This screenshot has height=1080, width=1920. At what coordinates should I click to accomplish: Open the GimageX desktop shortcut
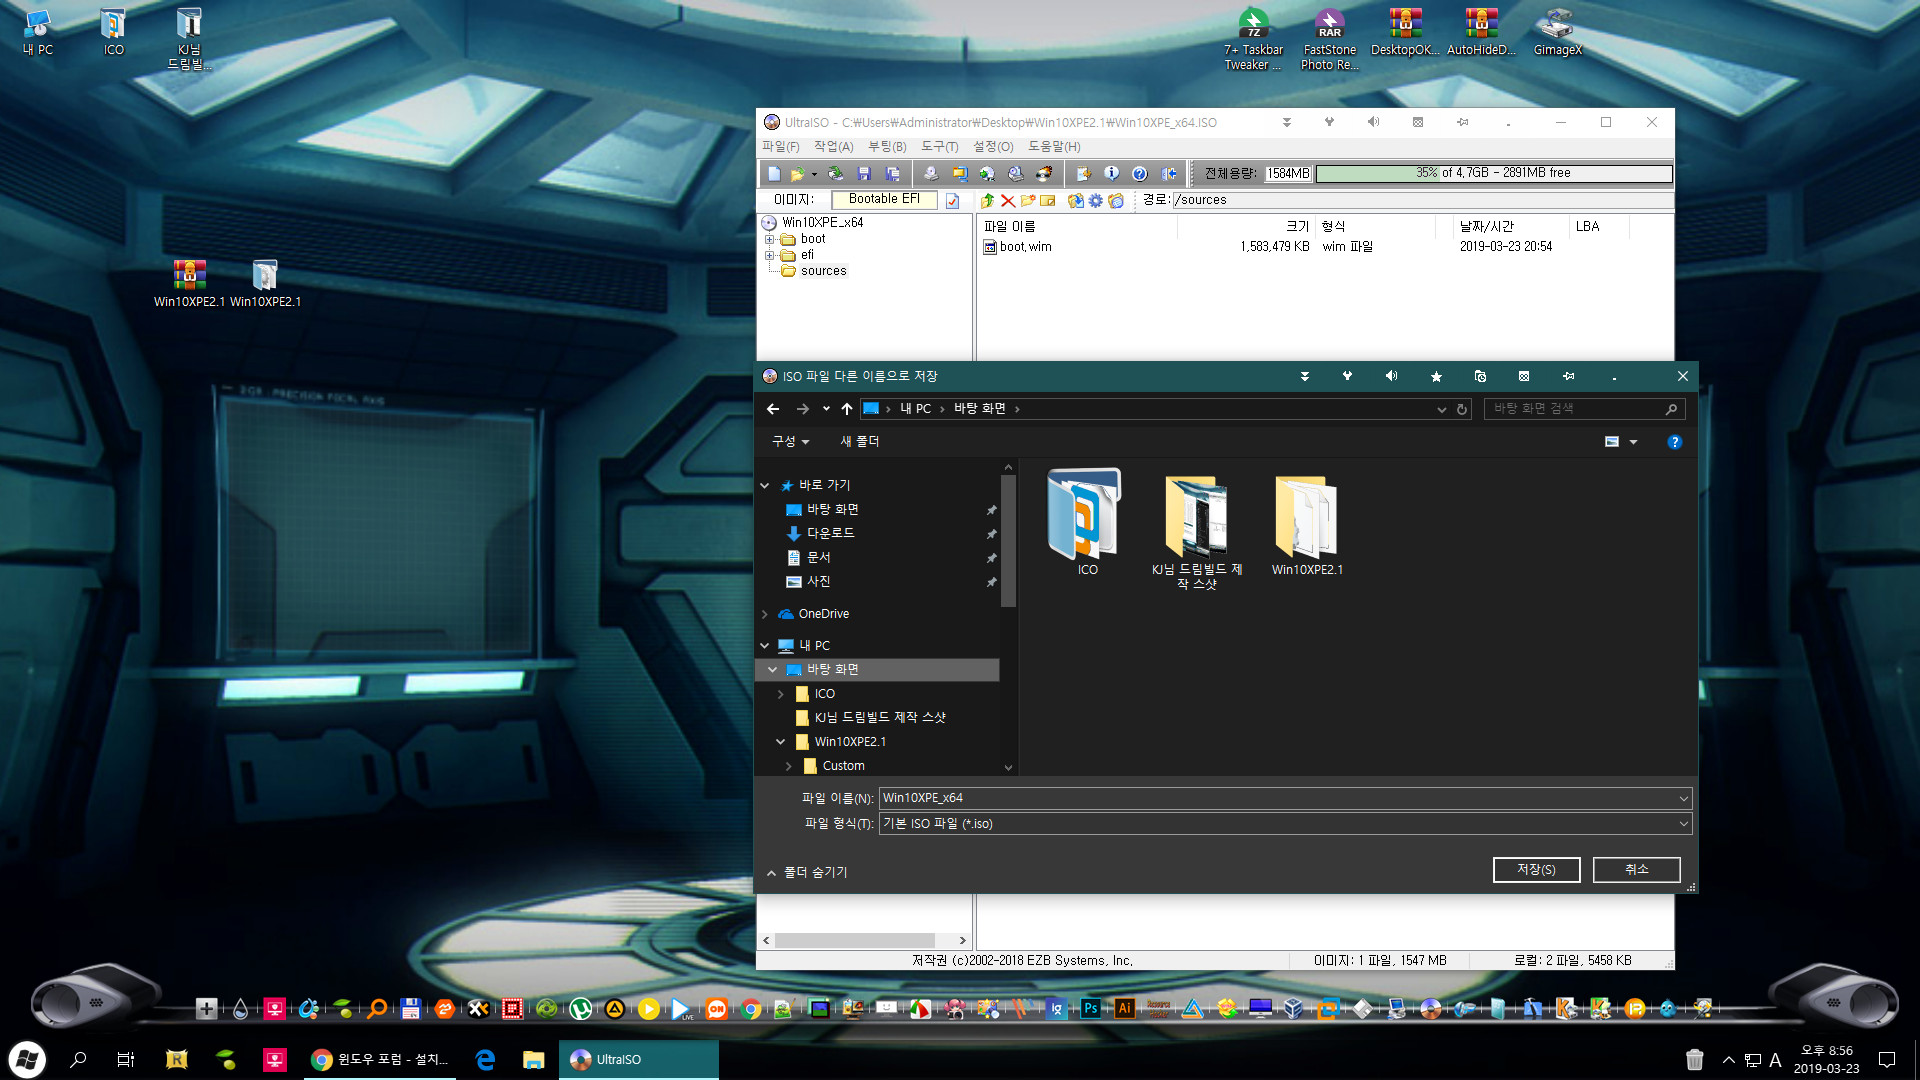[1557, 33]
